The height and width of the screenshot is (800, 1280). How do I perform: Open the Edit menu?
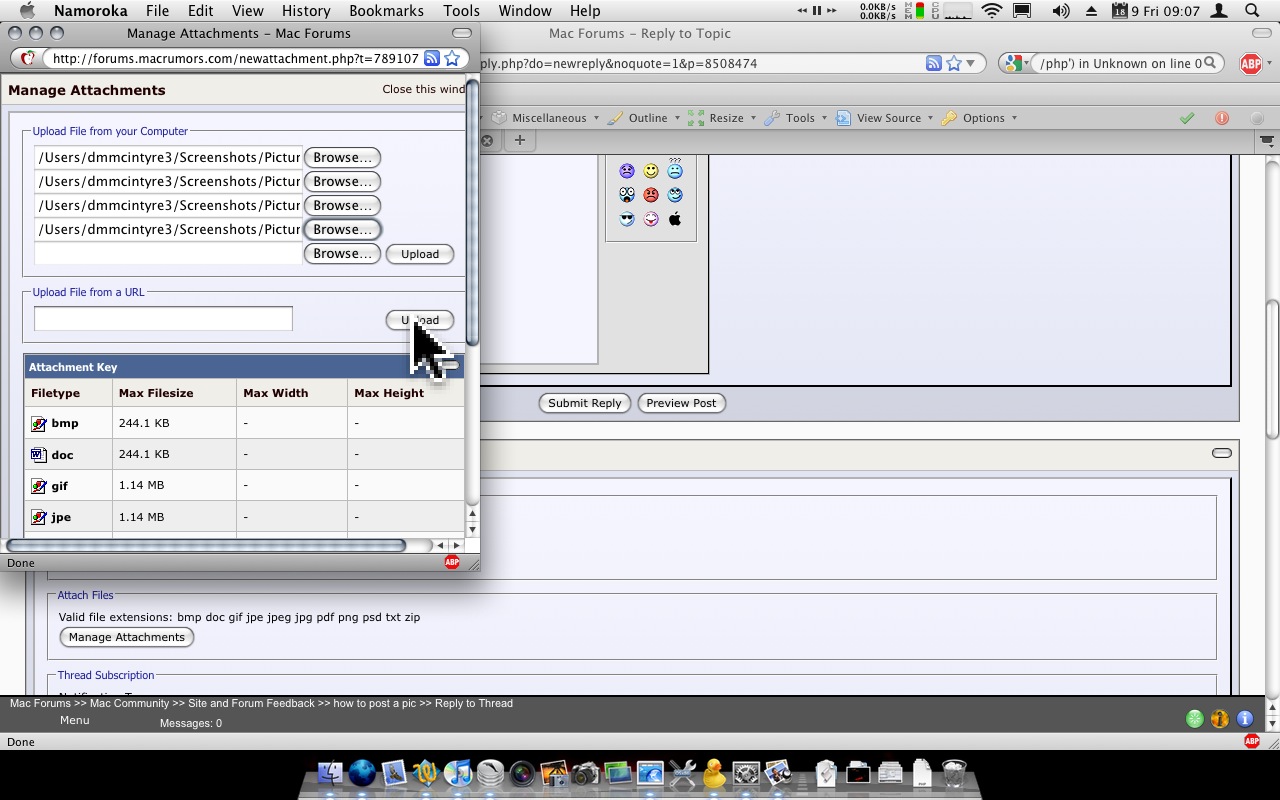(x=200, y=11)
